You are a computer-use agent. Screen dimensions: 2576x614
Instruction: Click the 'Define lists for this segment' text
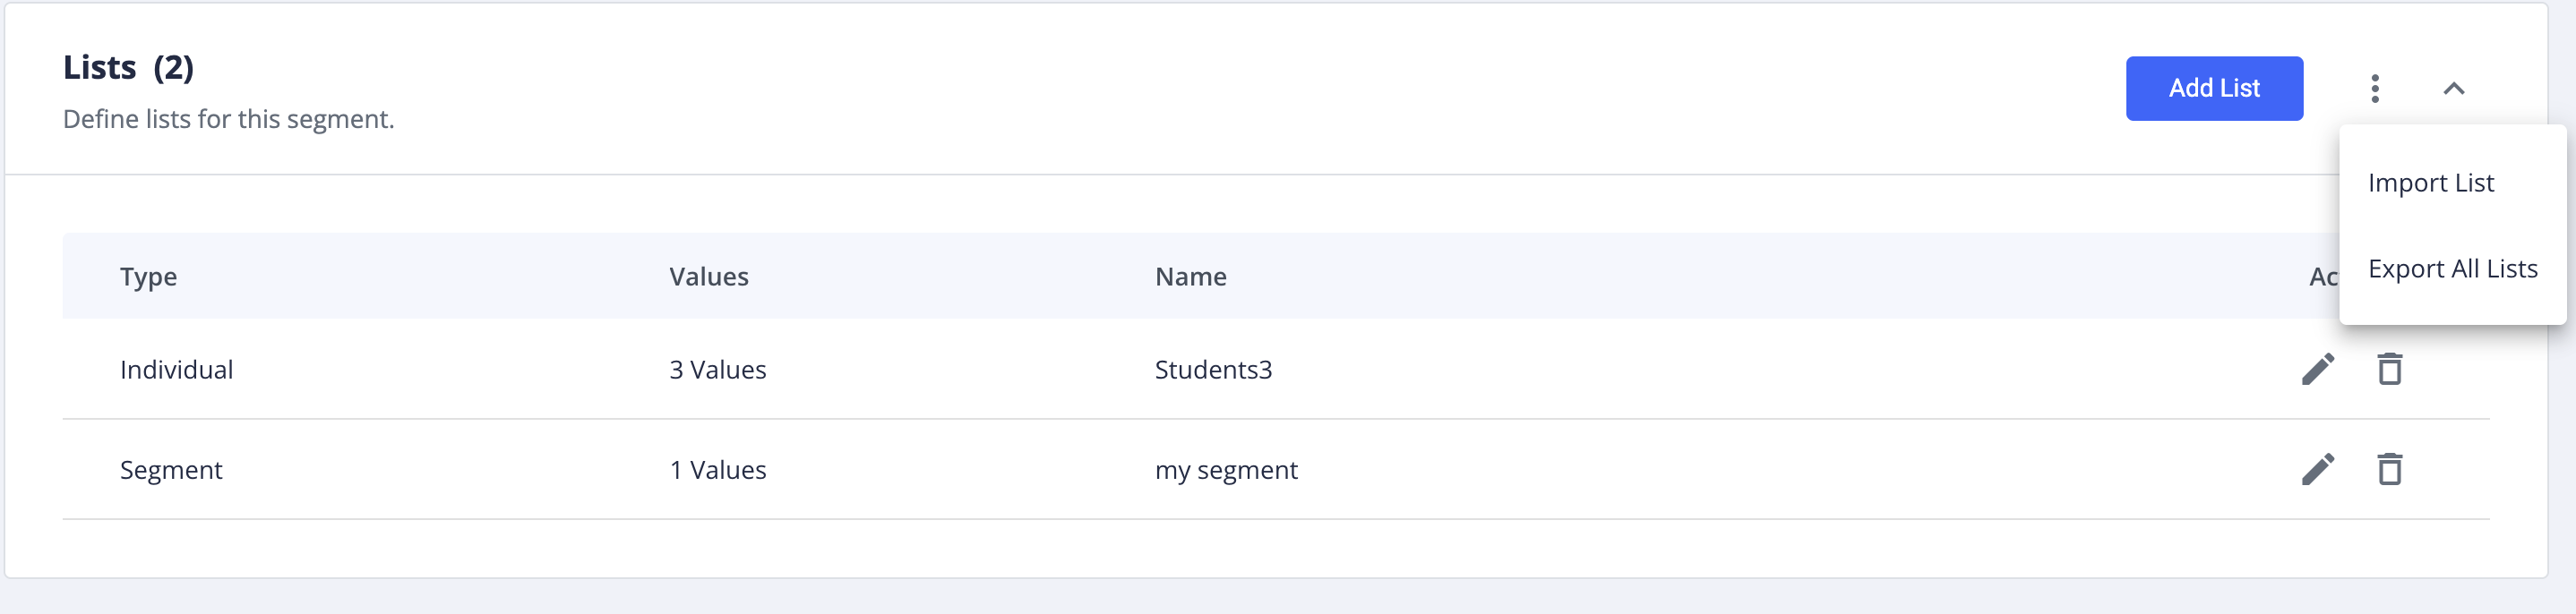click(x=228, y=119)
